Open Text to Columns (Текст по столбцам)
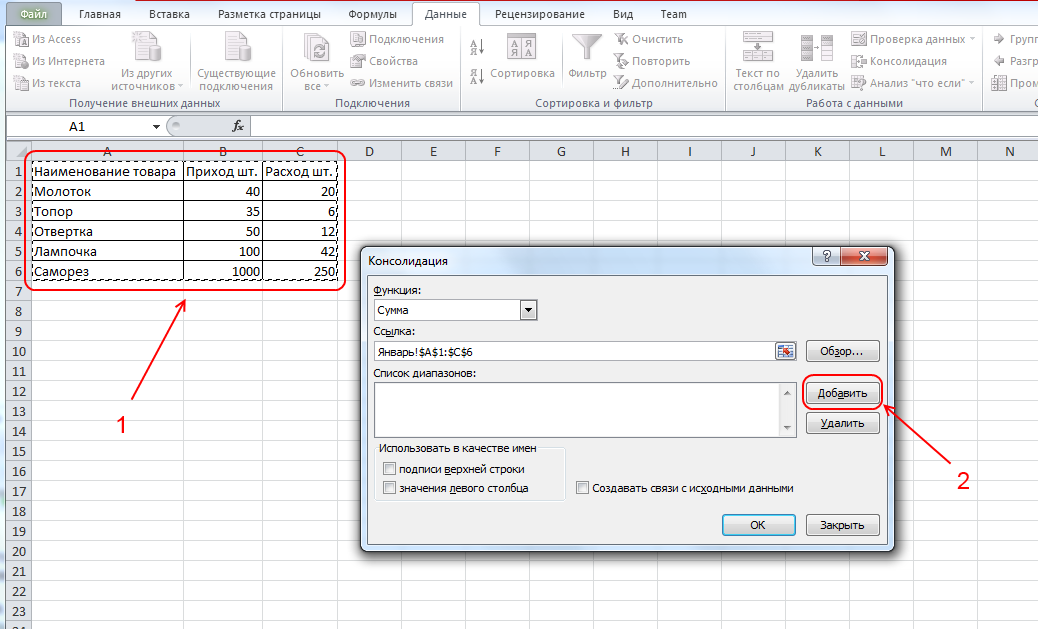1038x629 pixels. 758,62
